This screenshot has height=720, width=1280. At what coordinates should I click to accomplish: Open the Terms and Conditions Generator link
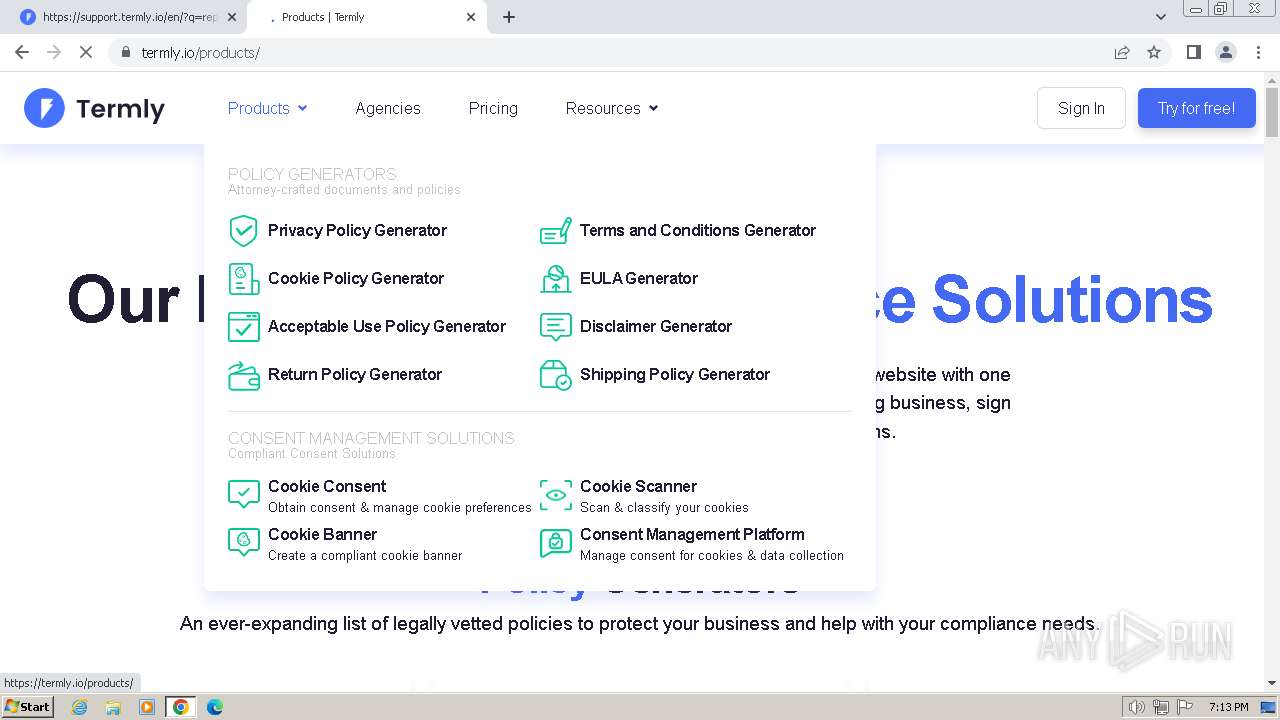698,230
